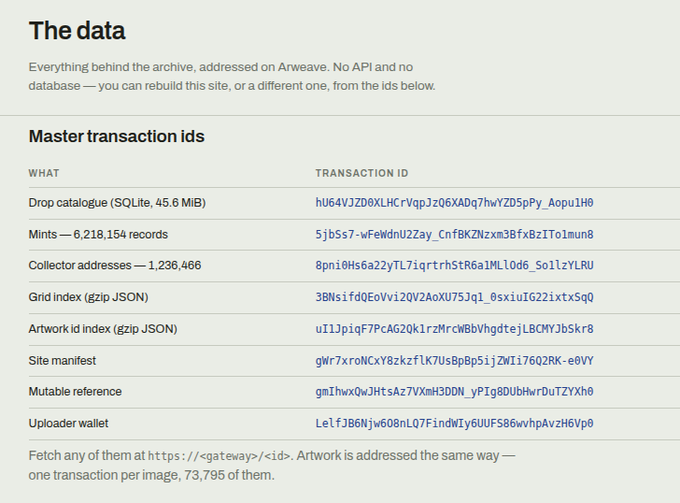Click the "Drop catalogue (SQLite, 45.6 MiB)" cell
680x503 pixels.
coord(117,203)
